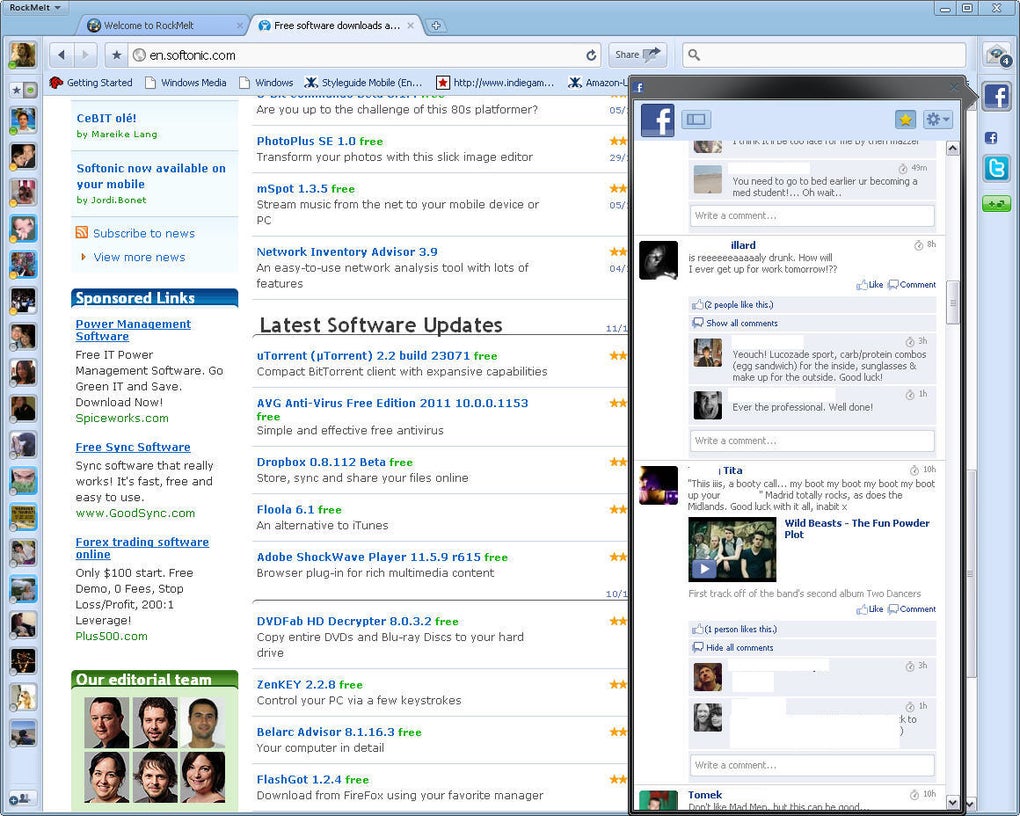Toggle the favorites star filter in left sidebar
This screenshot has height=816, width=1020.
pyautogui.click(x=16, y=90)
